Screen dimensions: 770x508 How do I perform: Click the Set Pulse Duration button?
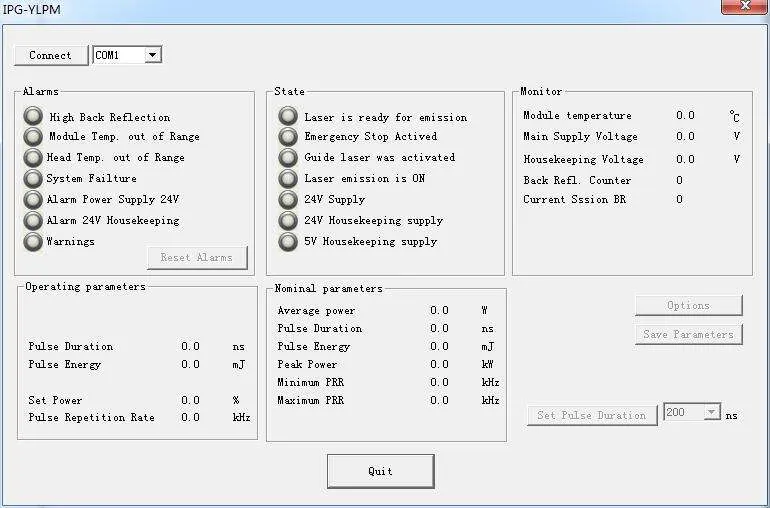point(592,415)
